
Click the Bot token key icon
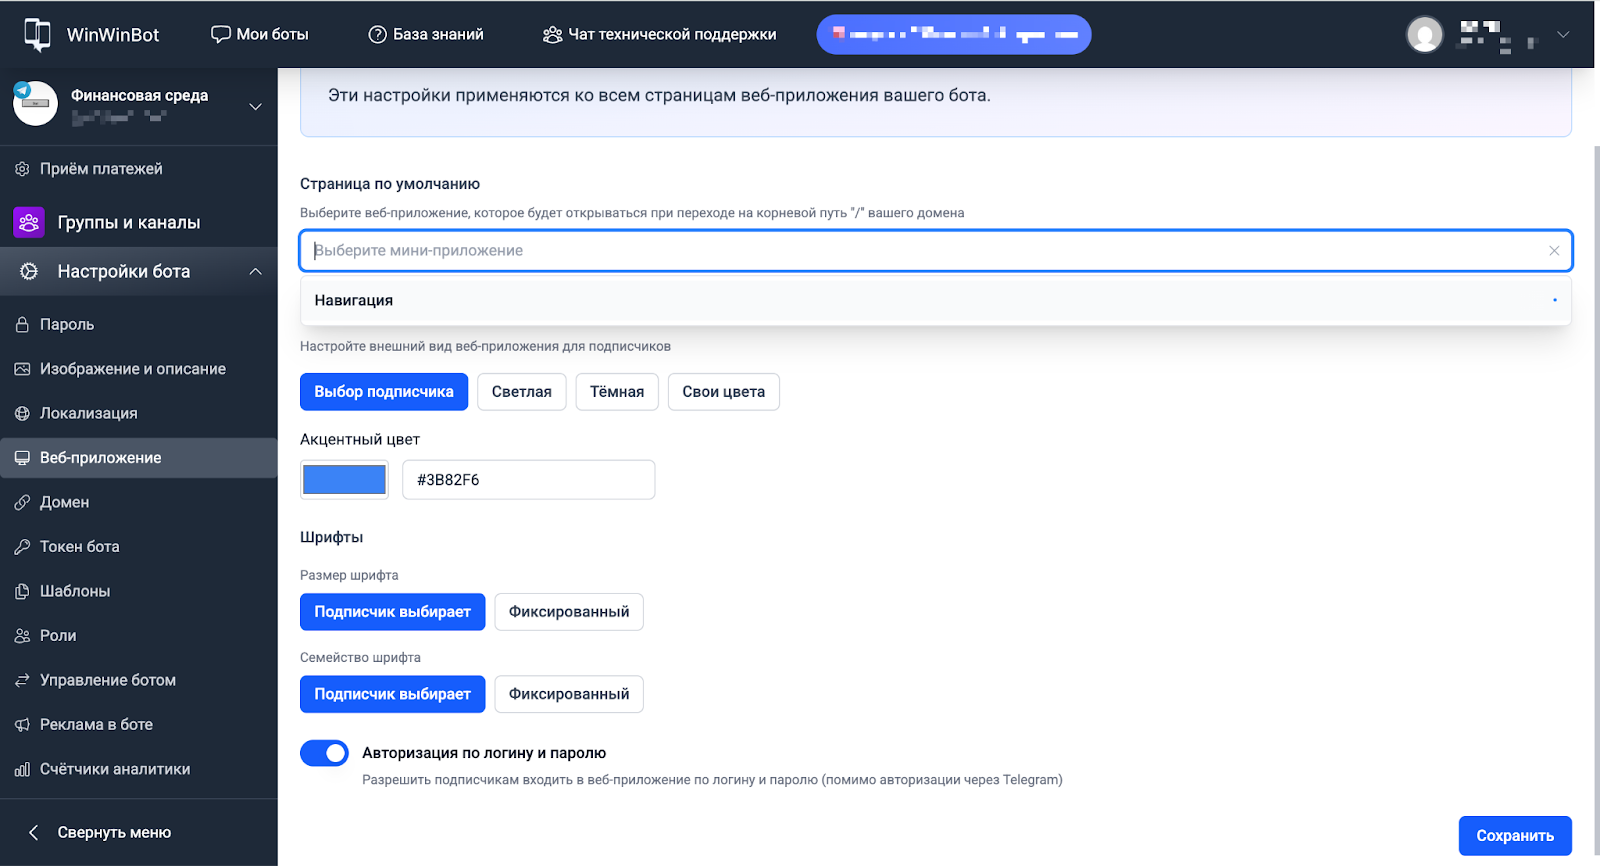[x=22, y=547]
